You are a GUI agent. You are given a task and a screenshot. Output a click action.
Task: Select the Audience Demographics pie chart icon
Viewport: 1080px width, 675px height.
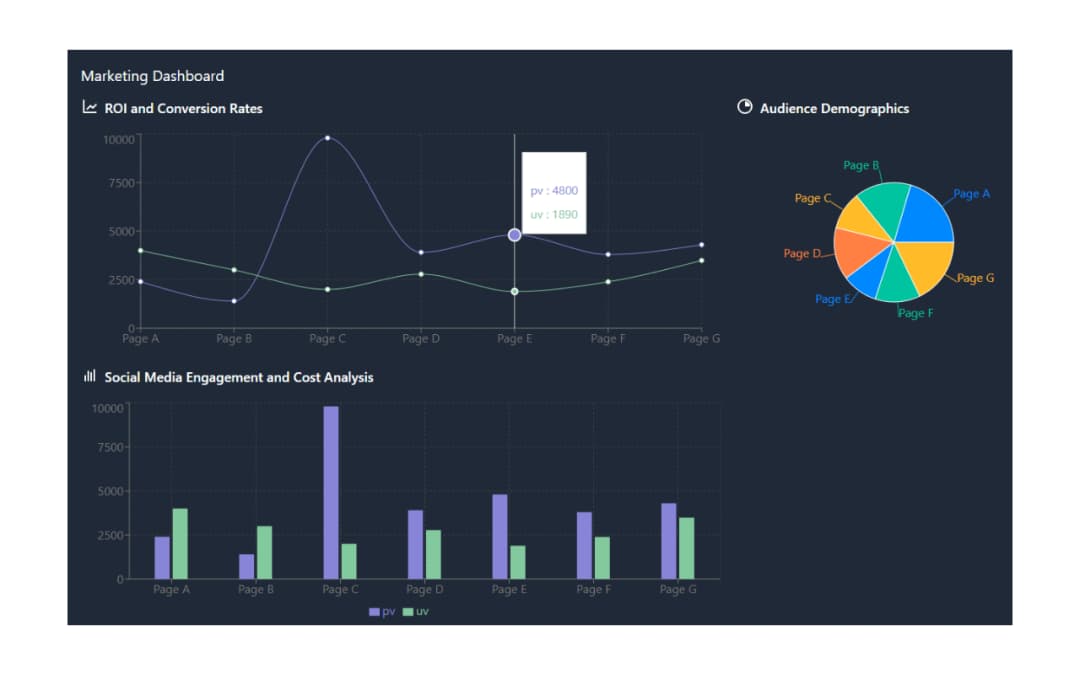pos(744,107)
